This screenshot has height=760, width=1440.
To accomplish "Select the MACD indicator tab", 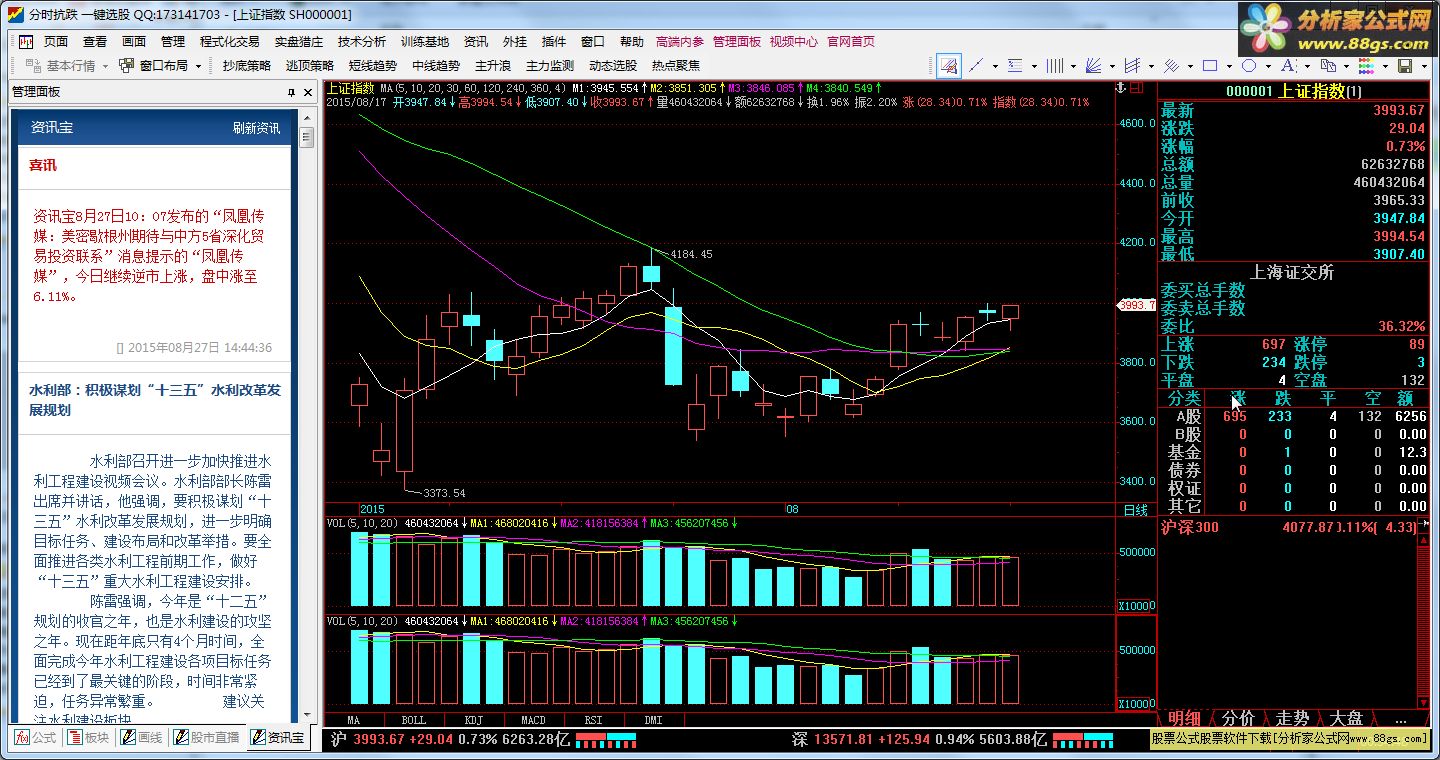I will click(534, 720).
